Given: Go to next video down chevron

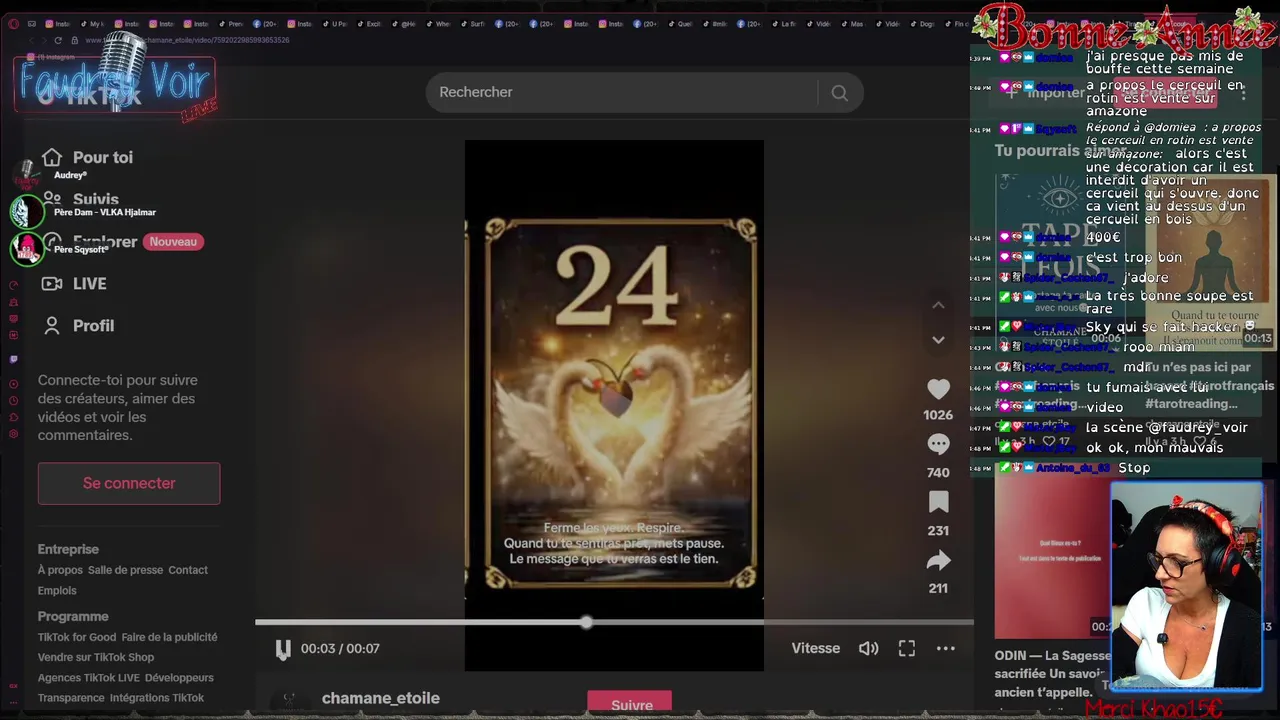Looking at the screenshot, I should [938, 340].
